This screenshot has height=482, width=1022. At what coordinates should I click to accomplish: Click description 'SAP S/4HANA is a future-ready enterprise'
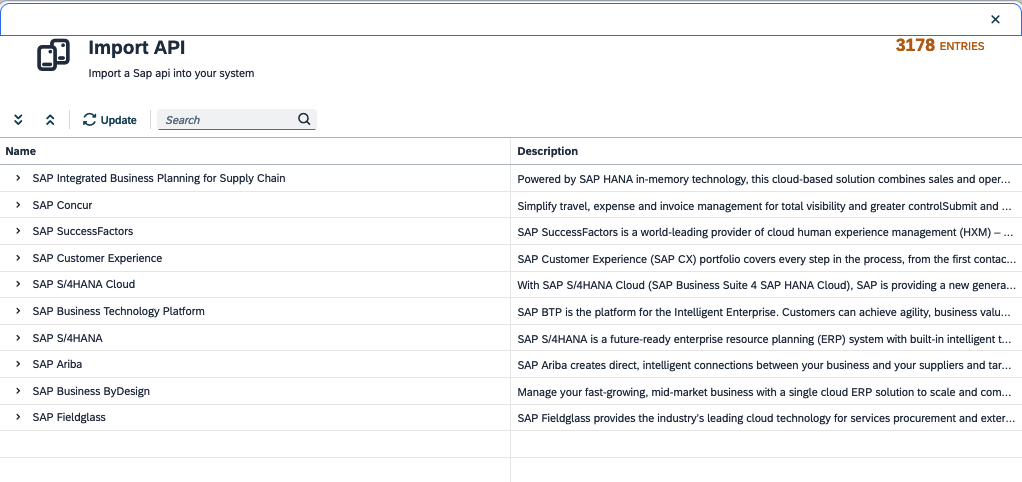(766, 339)
